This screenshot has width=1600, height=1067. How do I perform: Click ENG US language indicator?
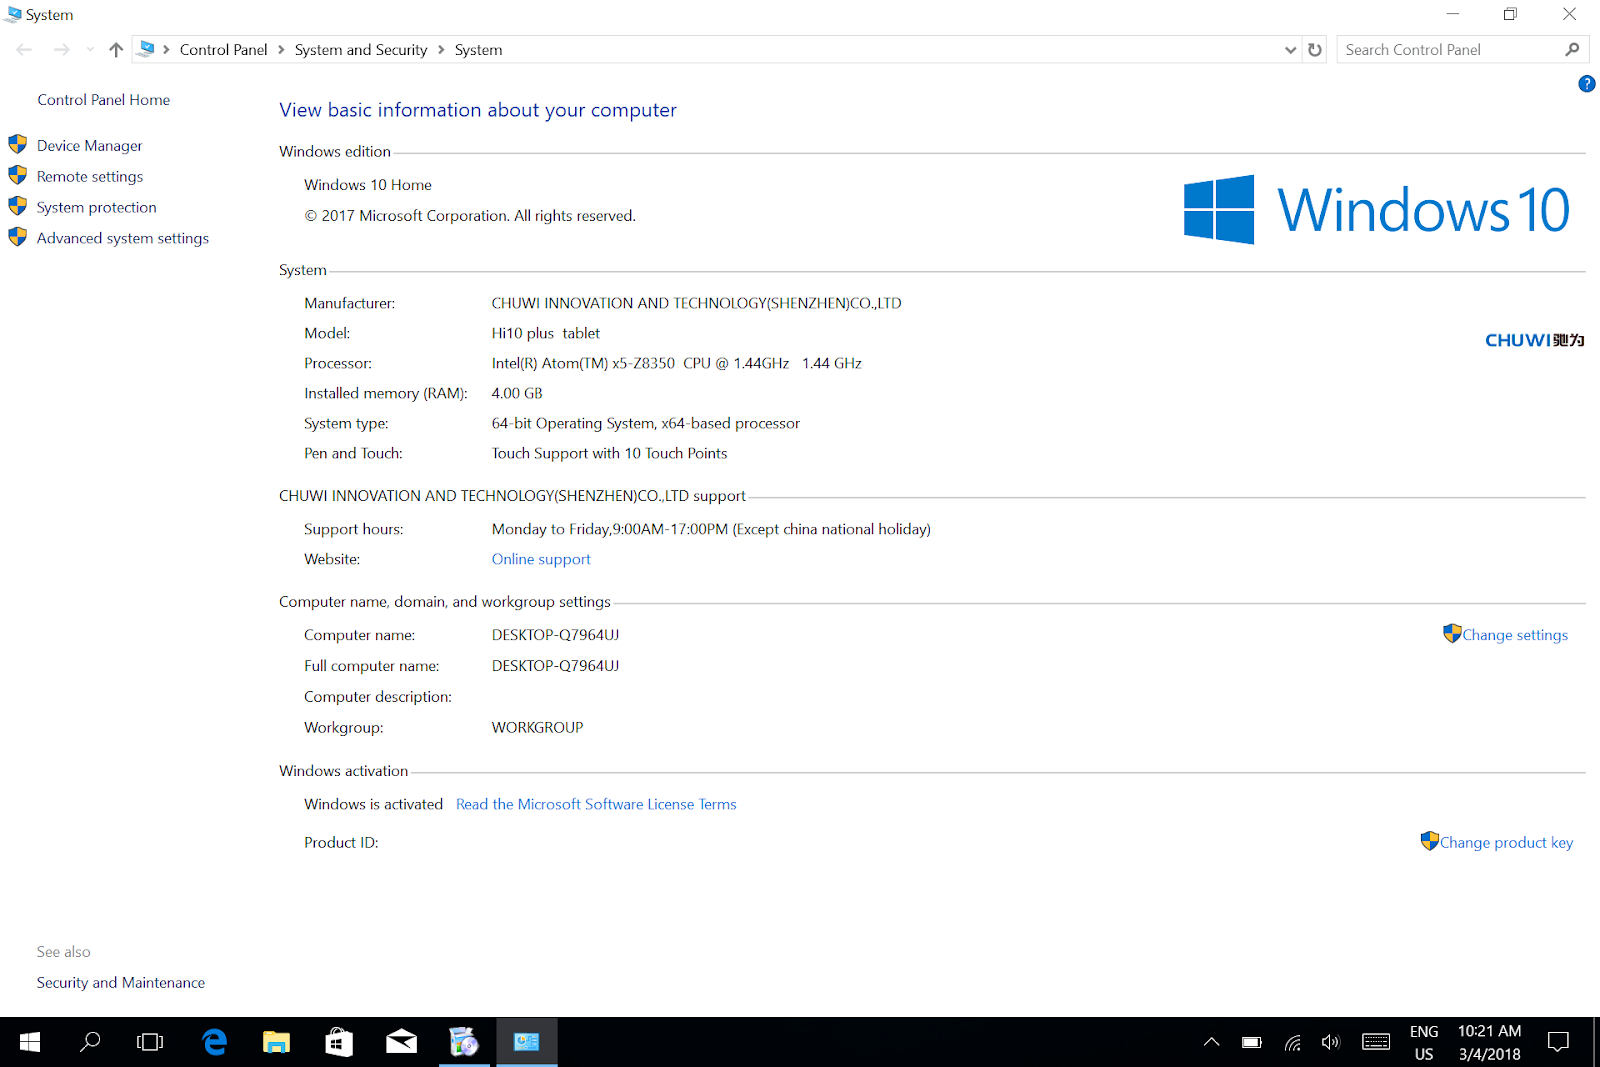point(1424,1043)
